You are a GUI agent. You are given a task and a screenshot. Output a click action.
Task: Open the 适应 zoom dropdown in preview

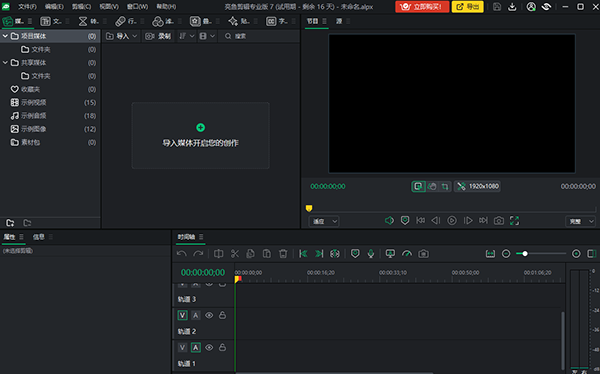tap(324, 221)
